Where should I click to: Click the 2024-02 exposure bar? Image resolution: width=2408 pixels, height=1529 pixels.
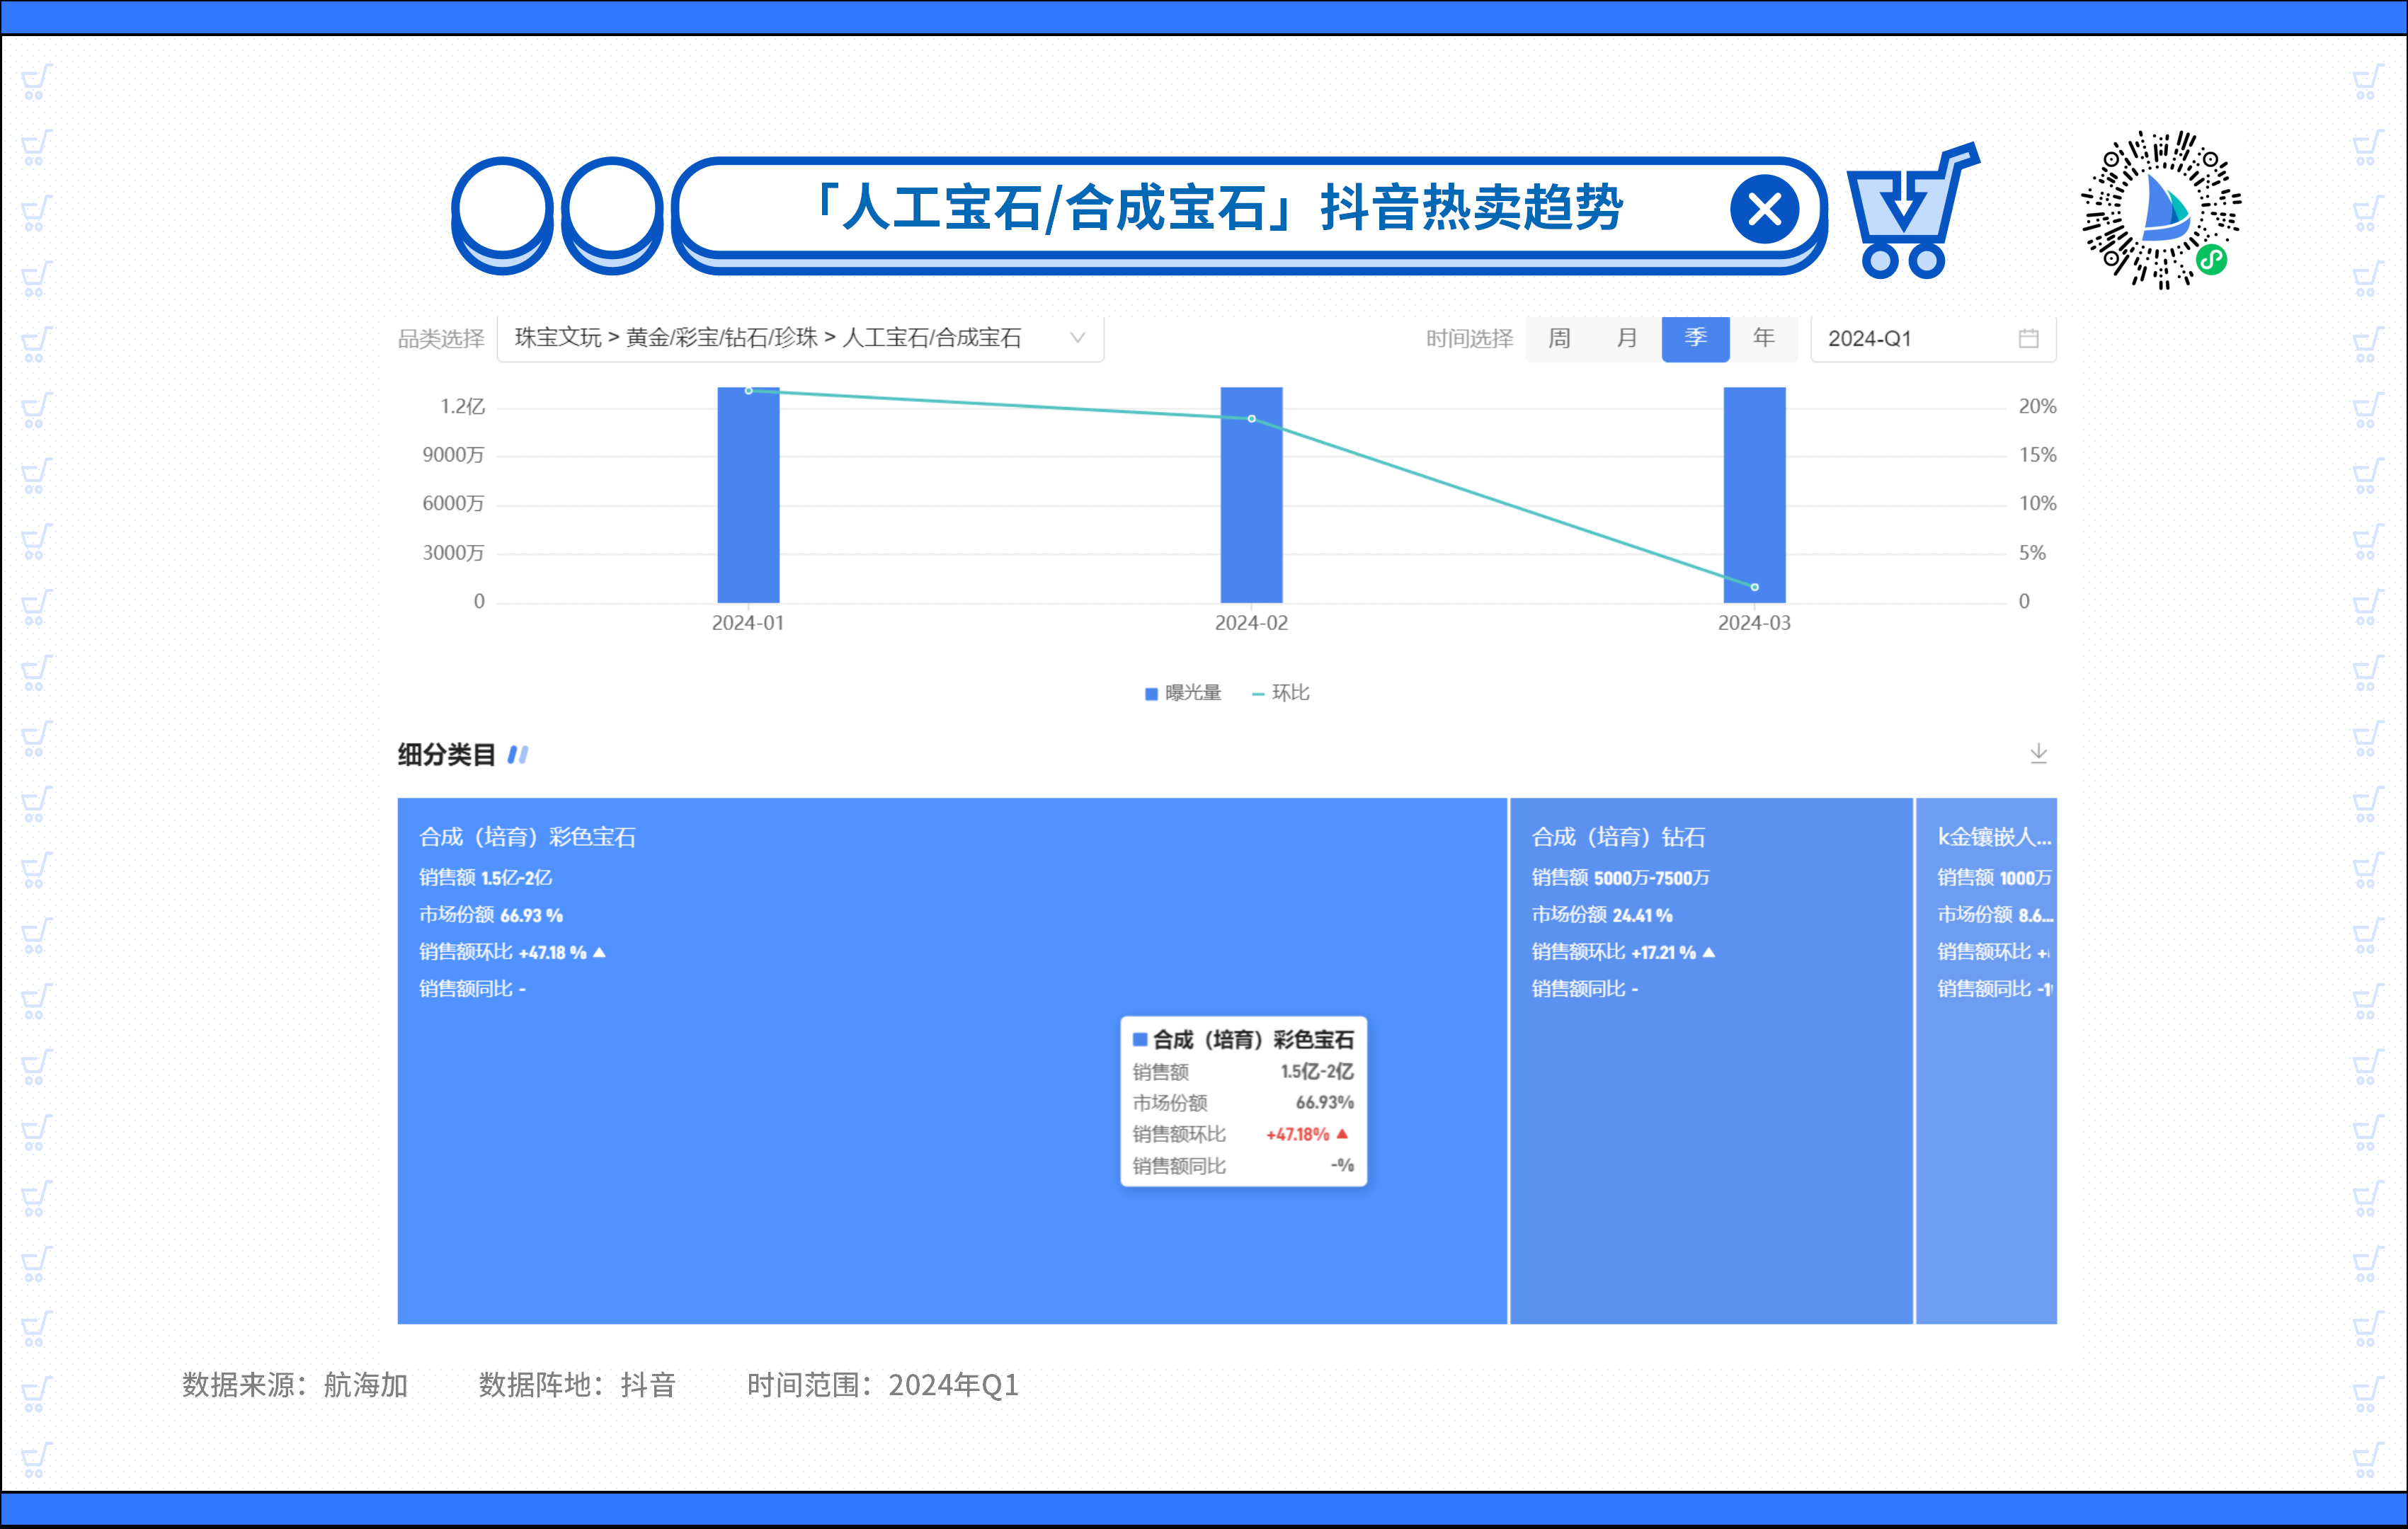point(1251,510)
